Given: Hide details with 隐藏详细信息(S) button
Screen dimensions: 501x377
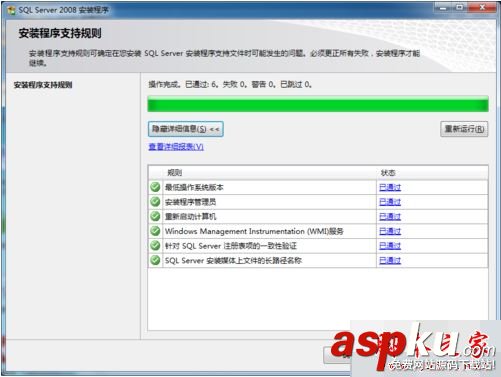Looking at the screenshot, I should [x=186, y=129].
